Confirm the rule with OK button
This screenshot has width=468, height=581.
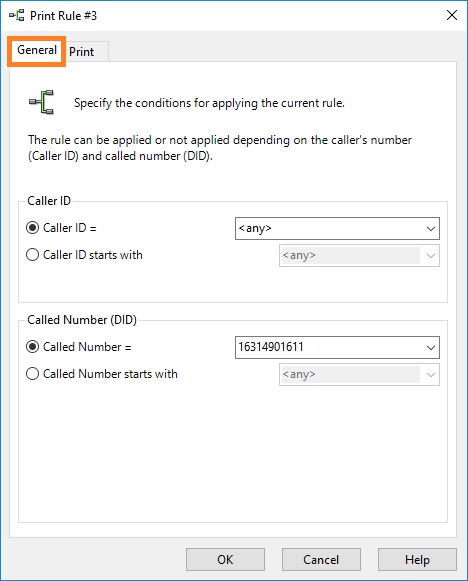click(x=225, y=560)
